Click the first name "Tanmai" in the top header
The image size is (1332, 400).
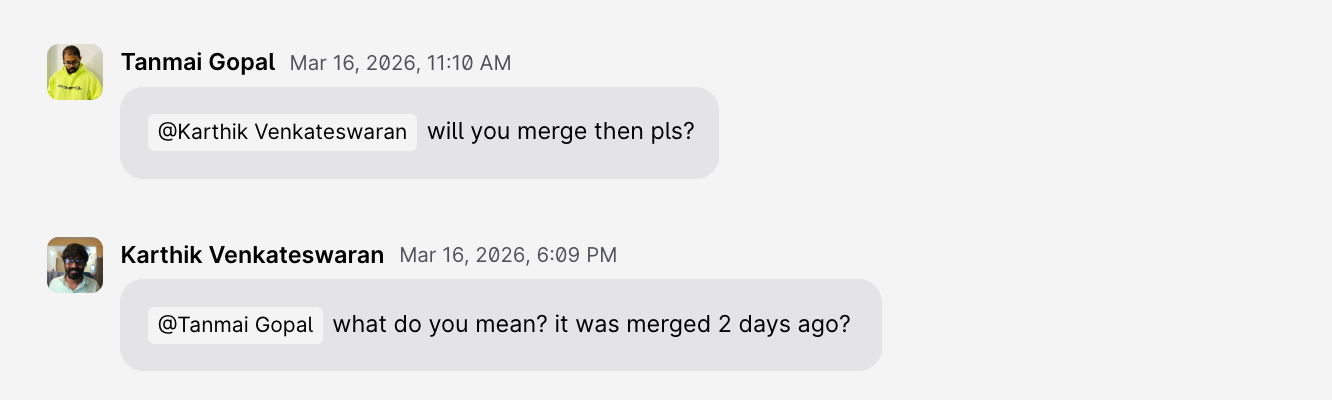(x=163, y=62)
